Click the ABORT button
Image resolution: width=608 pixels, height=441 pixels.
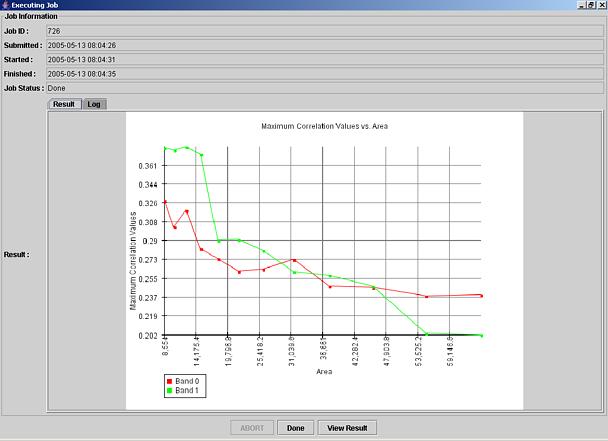[x=252, y=428]
